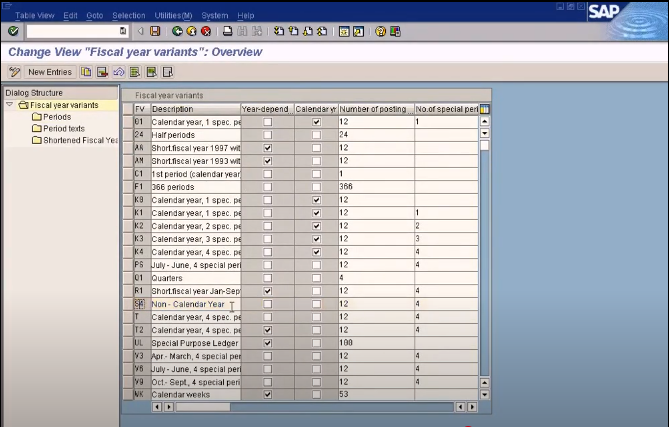Click the Select block icon
The width and height of the screenshot is (669, 427).
(x=151, y=72)
